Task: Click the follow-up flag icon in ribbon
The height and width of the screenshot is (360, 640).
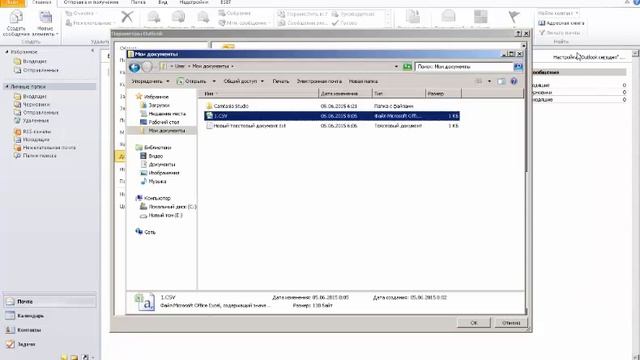Action: (x=514, y=18)
